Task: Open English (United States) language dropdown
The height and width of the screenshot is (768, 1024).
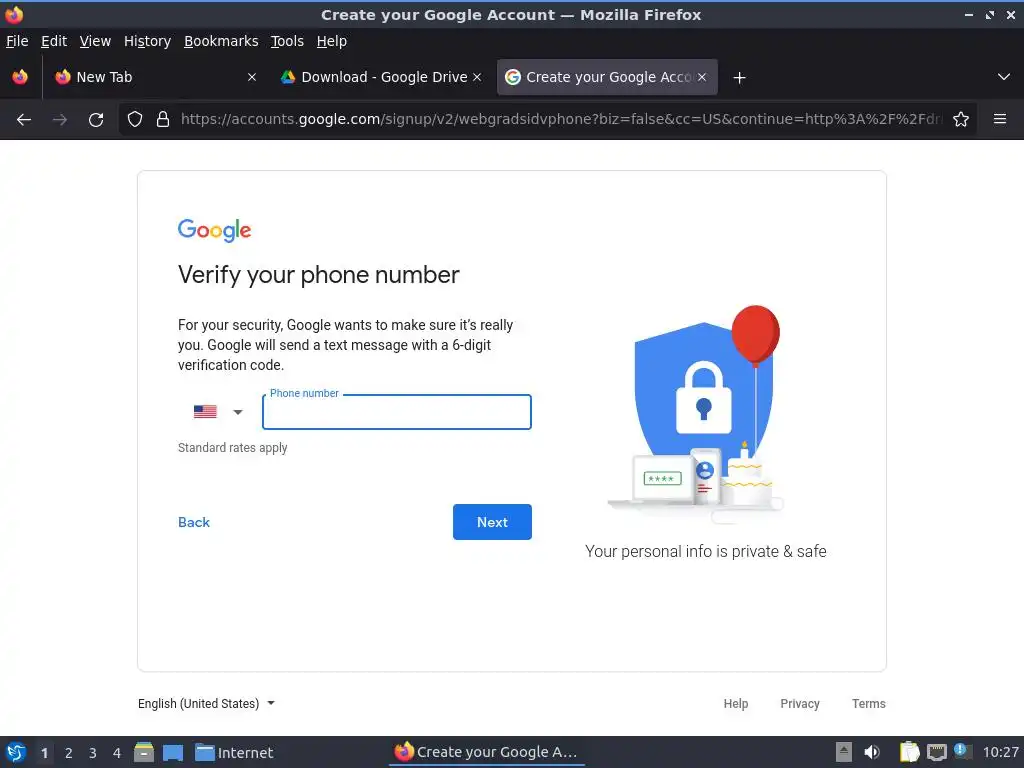Action: (206, 703)
